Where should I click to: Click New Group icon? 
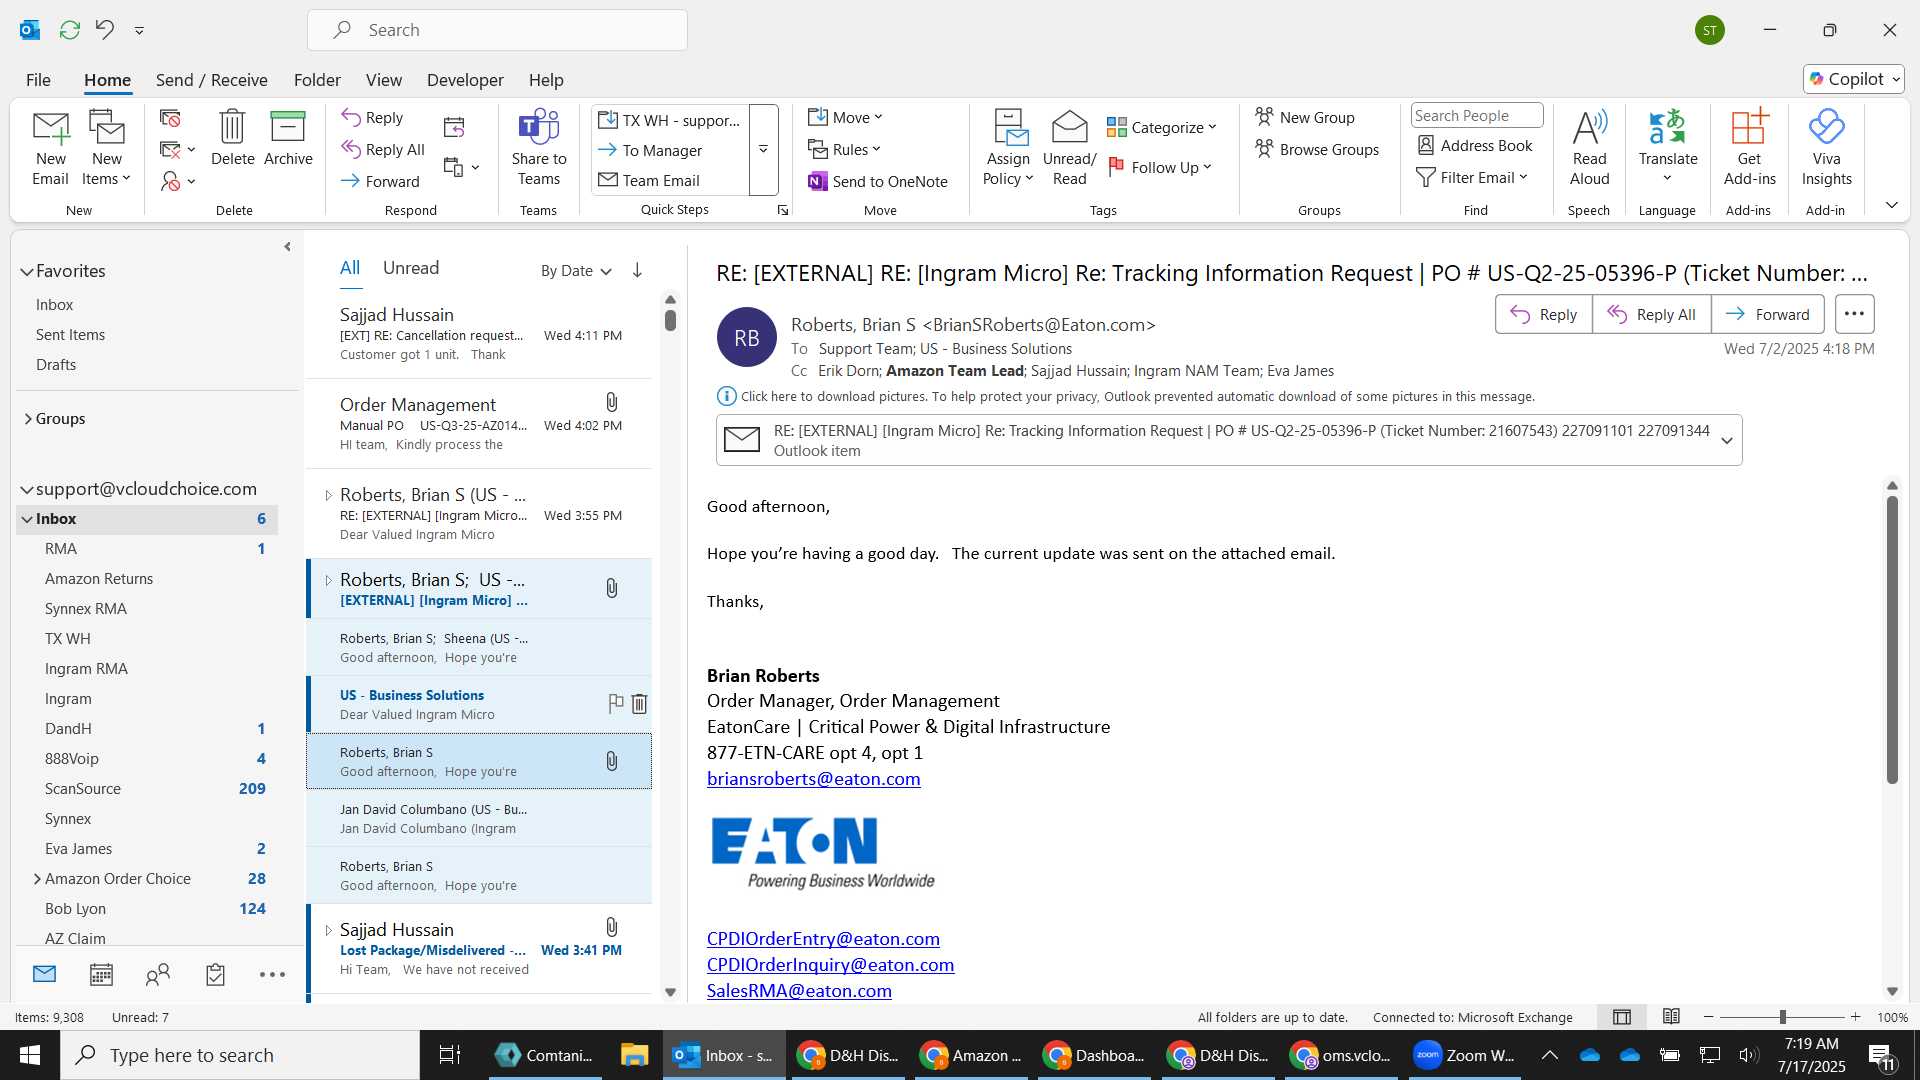coord(1305,117)
